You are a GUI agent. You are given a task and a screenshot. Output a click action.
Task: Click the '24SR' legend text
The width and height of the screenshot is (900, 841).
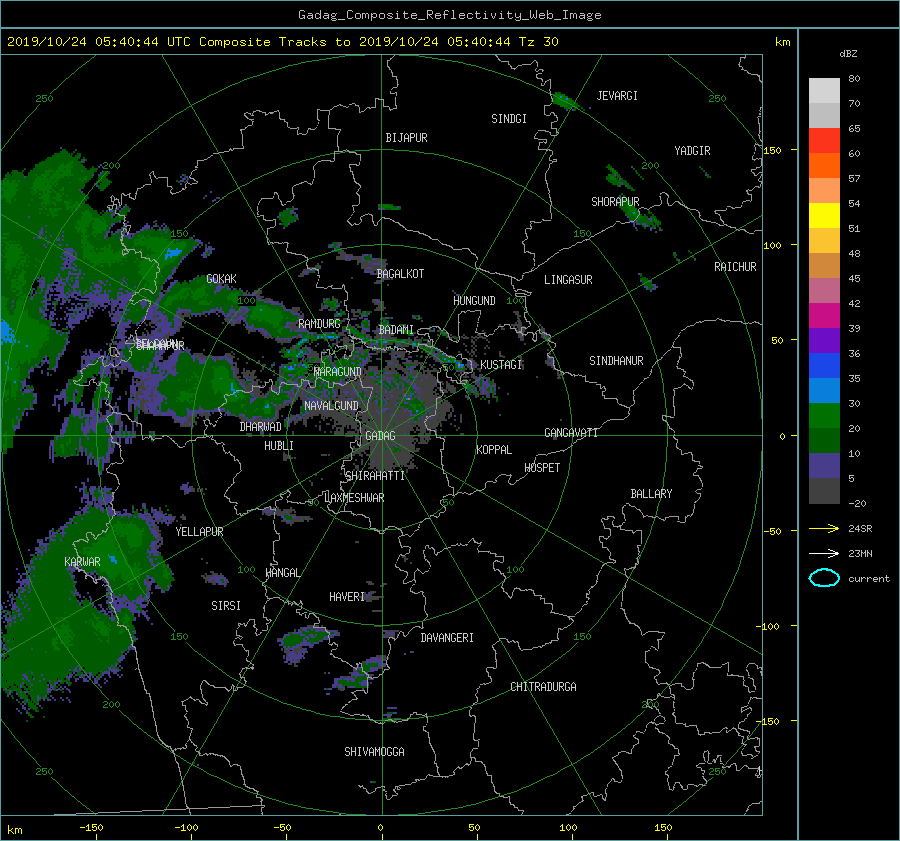pos(860,529)
